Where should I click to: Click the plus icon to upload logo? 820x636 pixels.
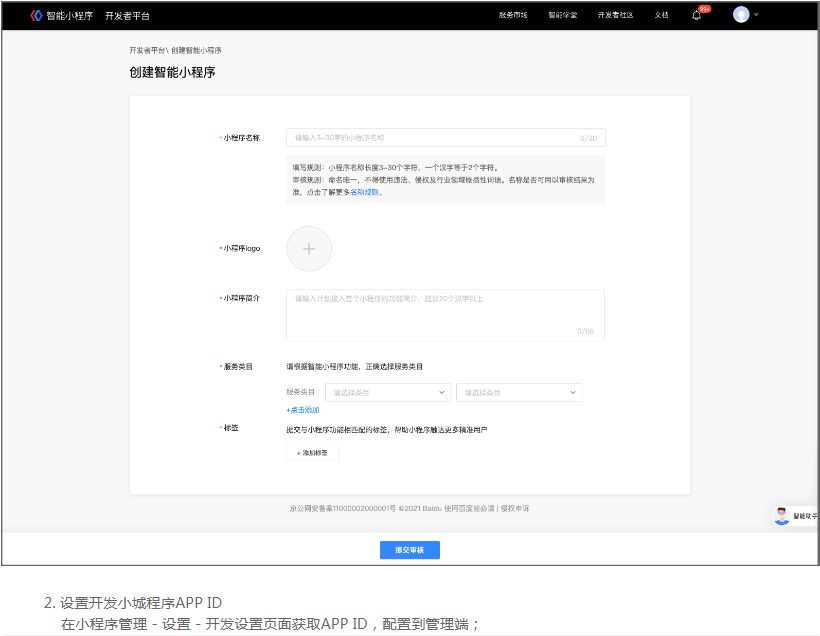(x=309, y=249)
